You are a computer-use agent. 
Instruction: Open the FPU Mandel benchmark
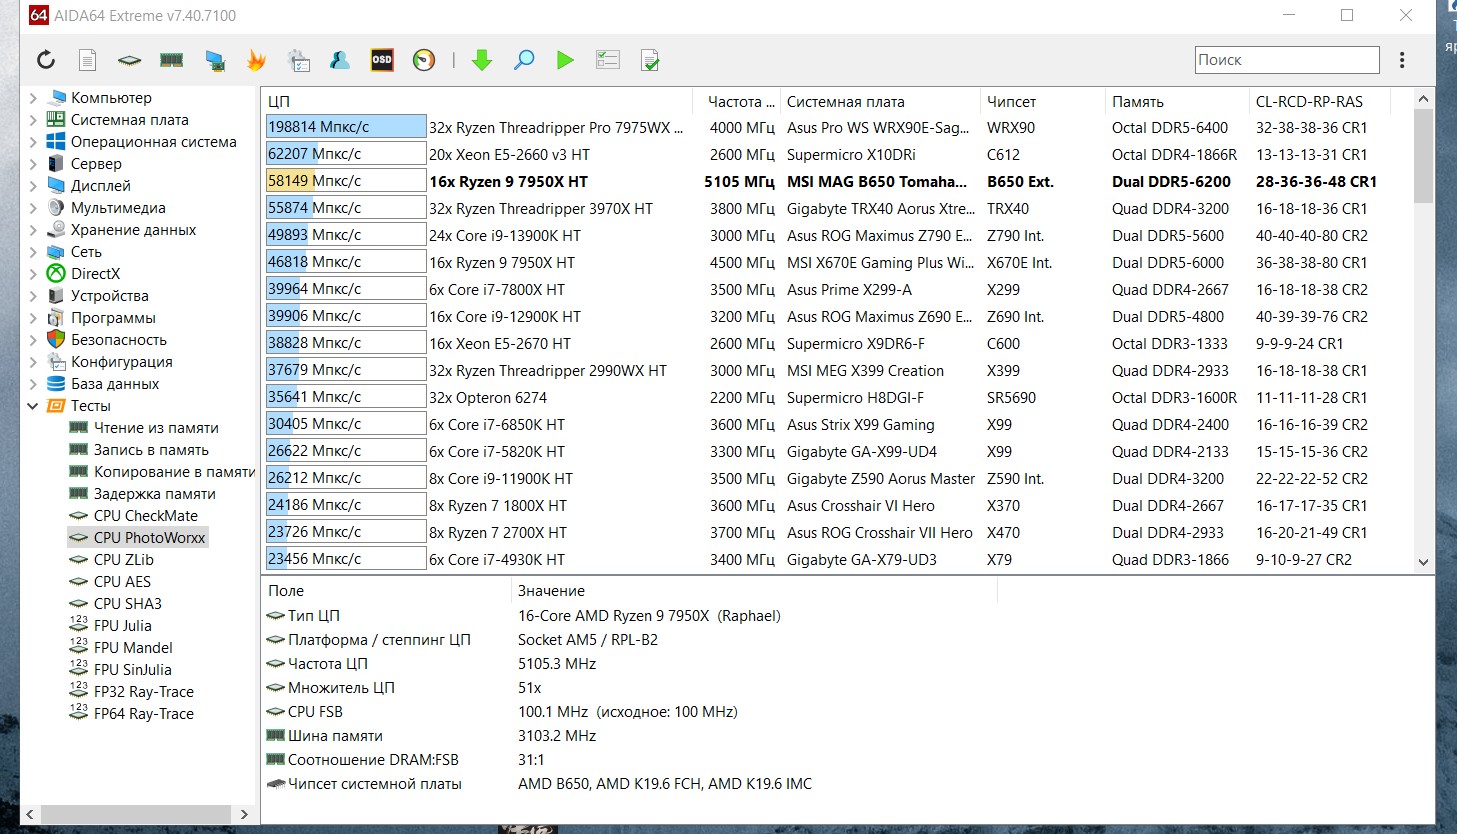[133, 648]
